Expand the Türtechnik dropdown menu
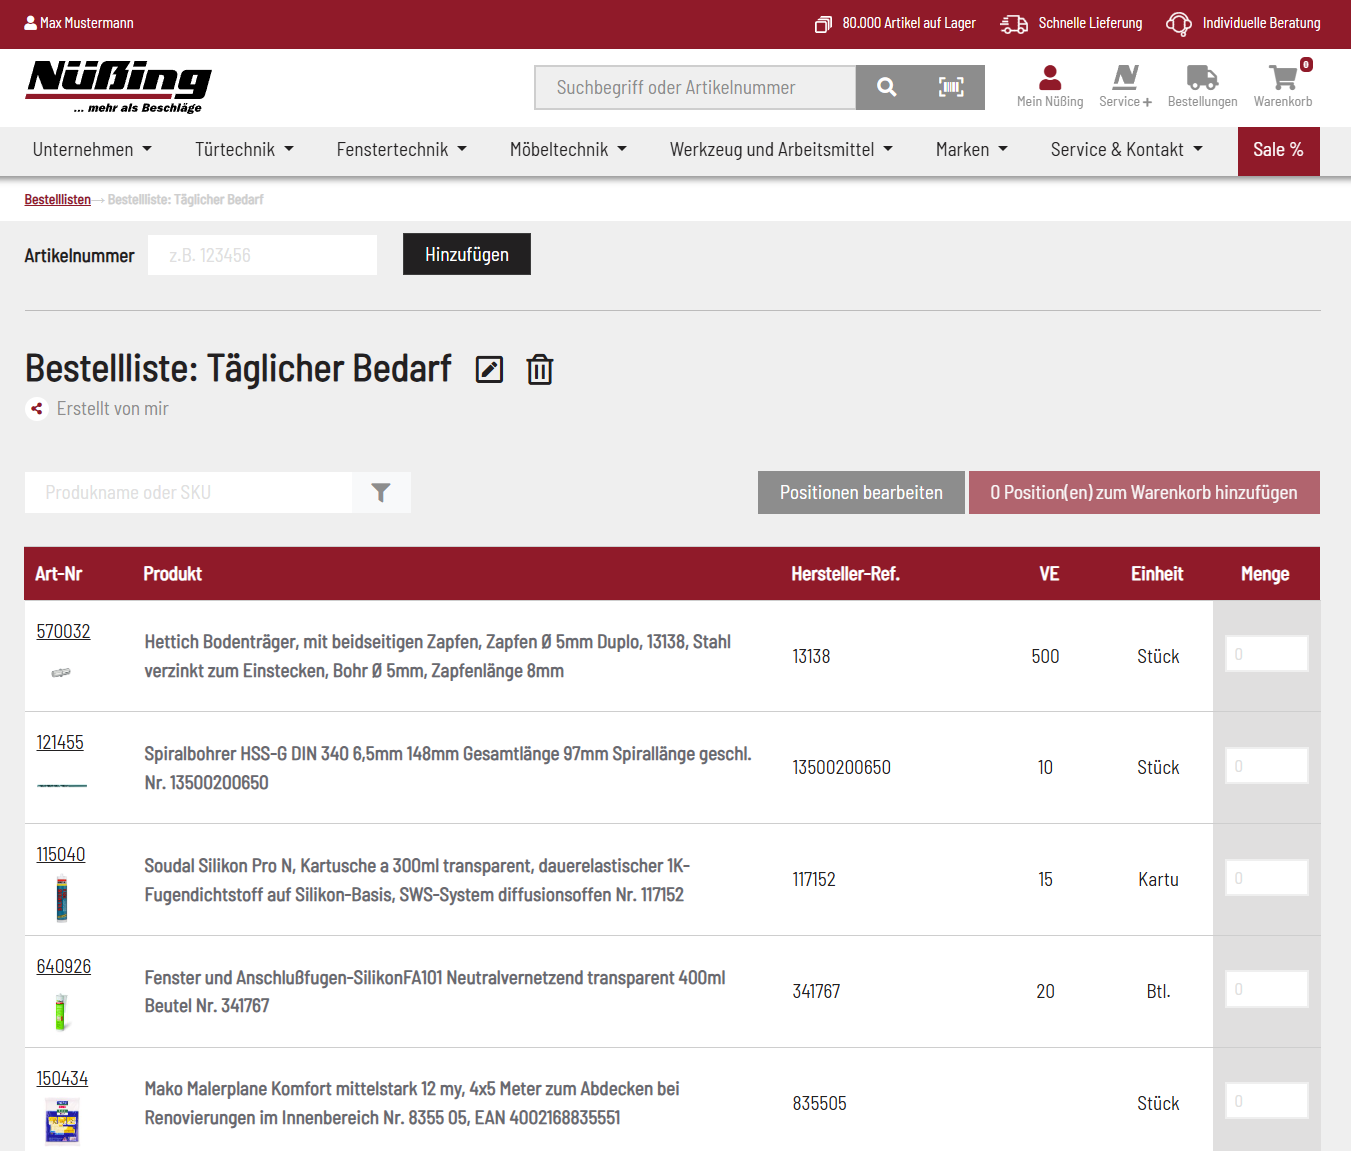 (244, 150)
